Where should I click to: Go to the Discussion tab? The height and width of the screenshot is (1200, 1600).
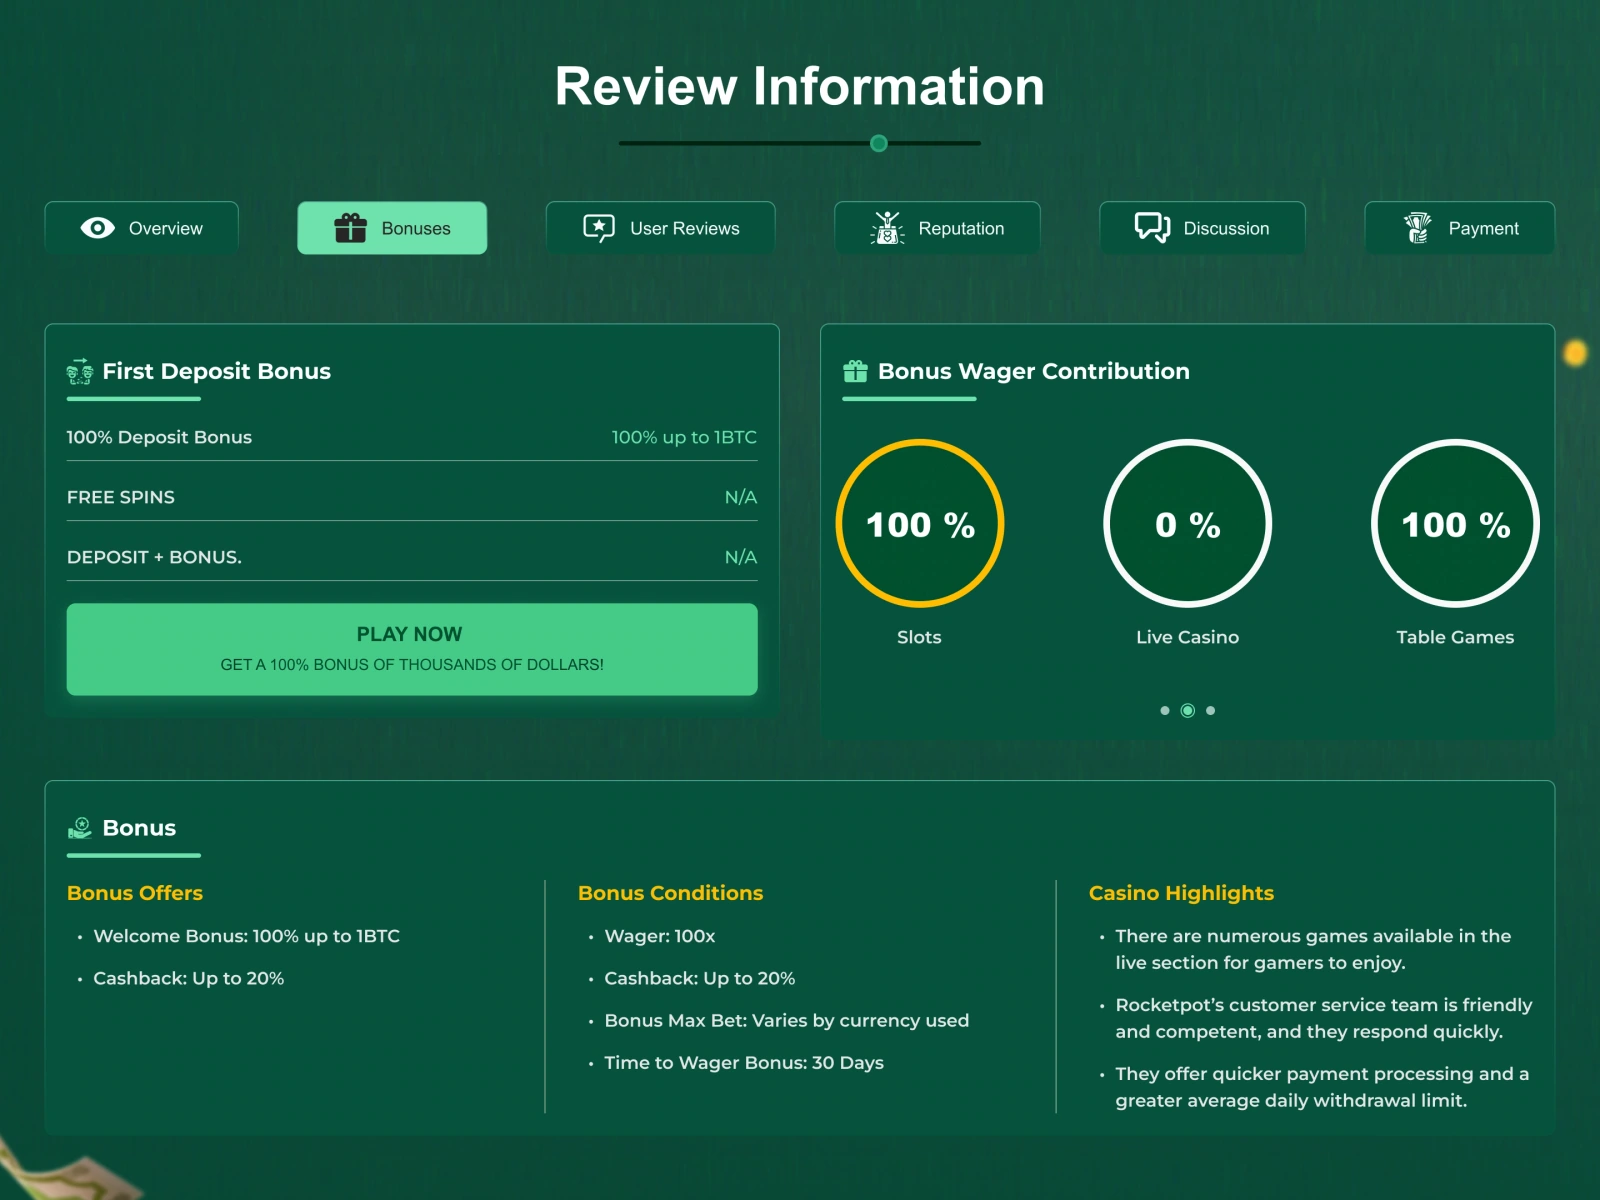1202,228
